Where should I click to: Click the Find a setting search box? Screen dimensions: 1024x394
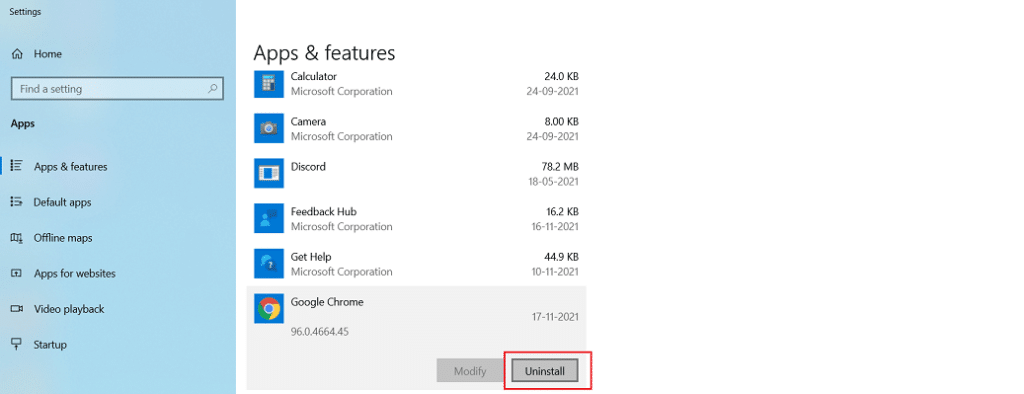point(118,88)
